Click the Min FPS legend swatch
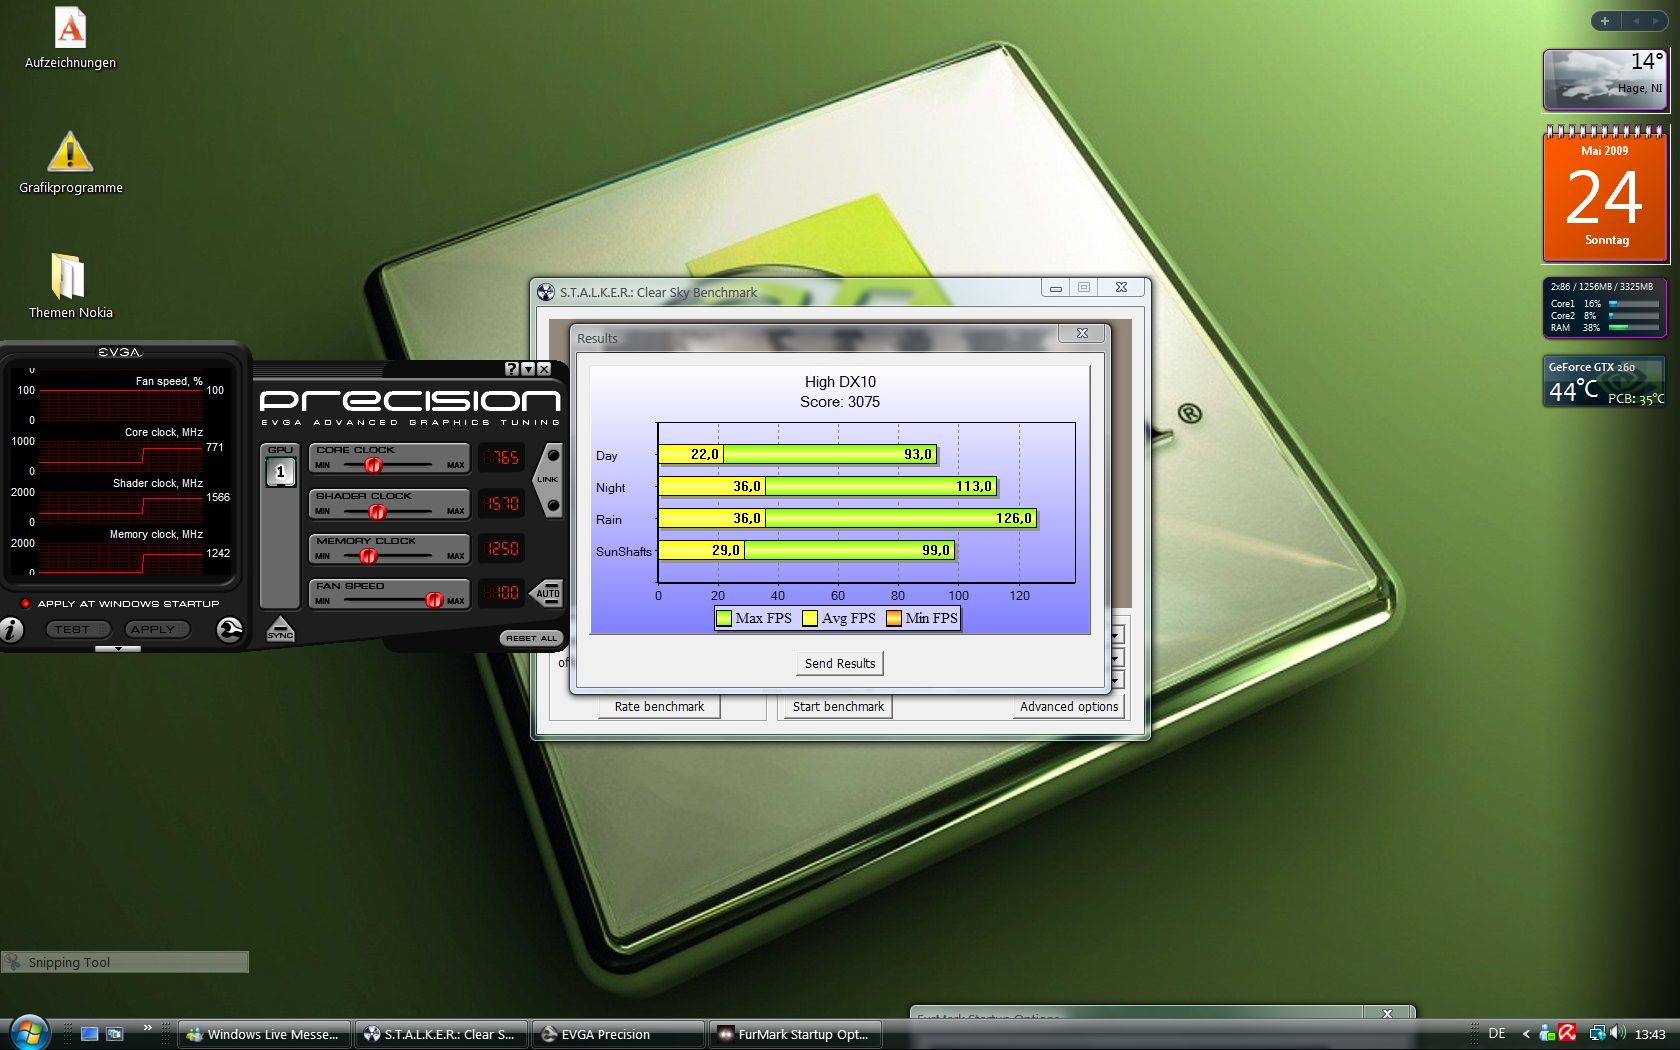This screenshot has height=1050, width=1680. 894,618
